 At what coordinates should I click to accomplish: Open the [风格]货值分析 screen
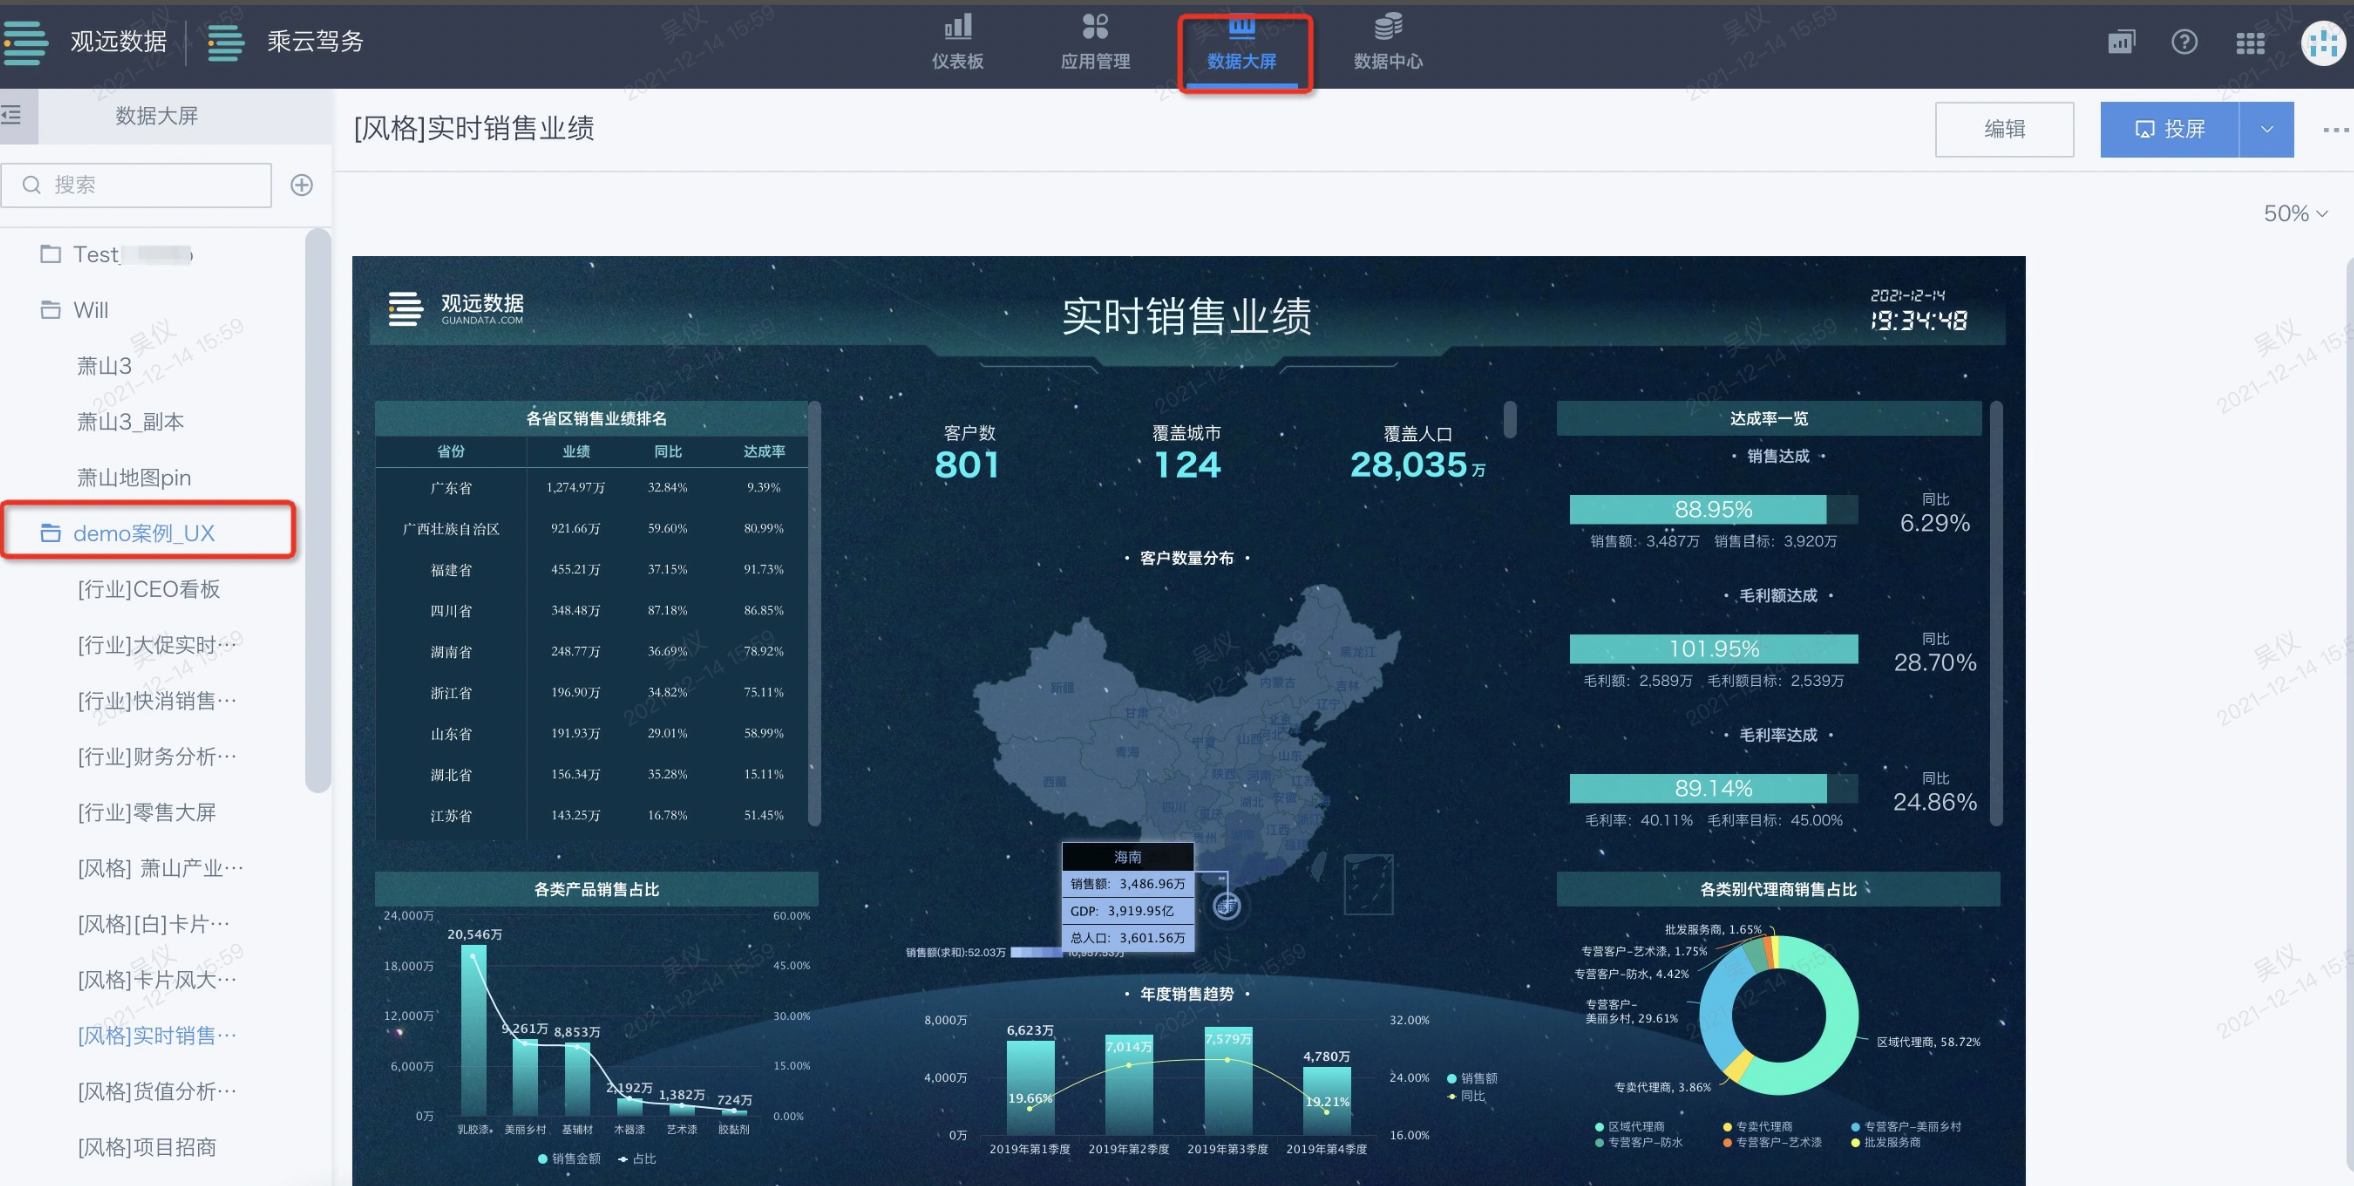tap(157, 1091)
